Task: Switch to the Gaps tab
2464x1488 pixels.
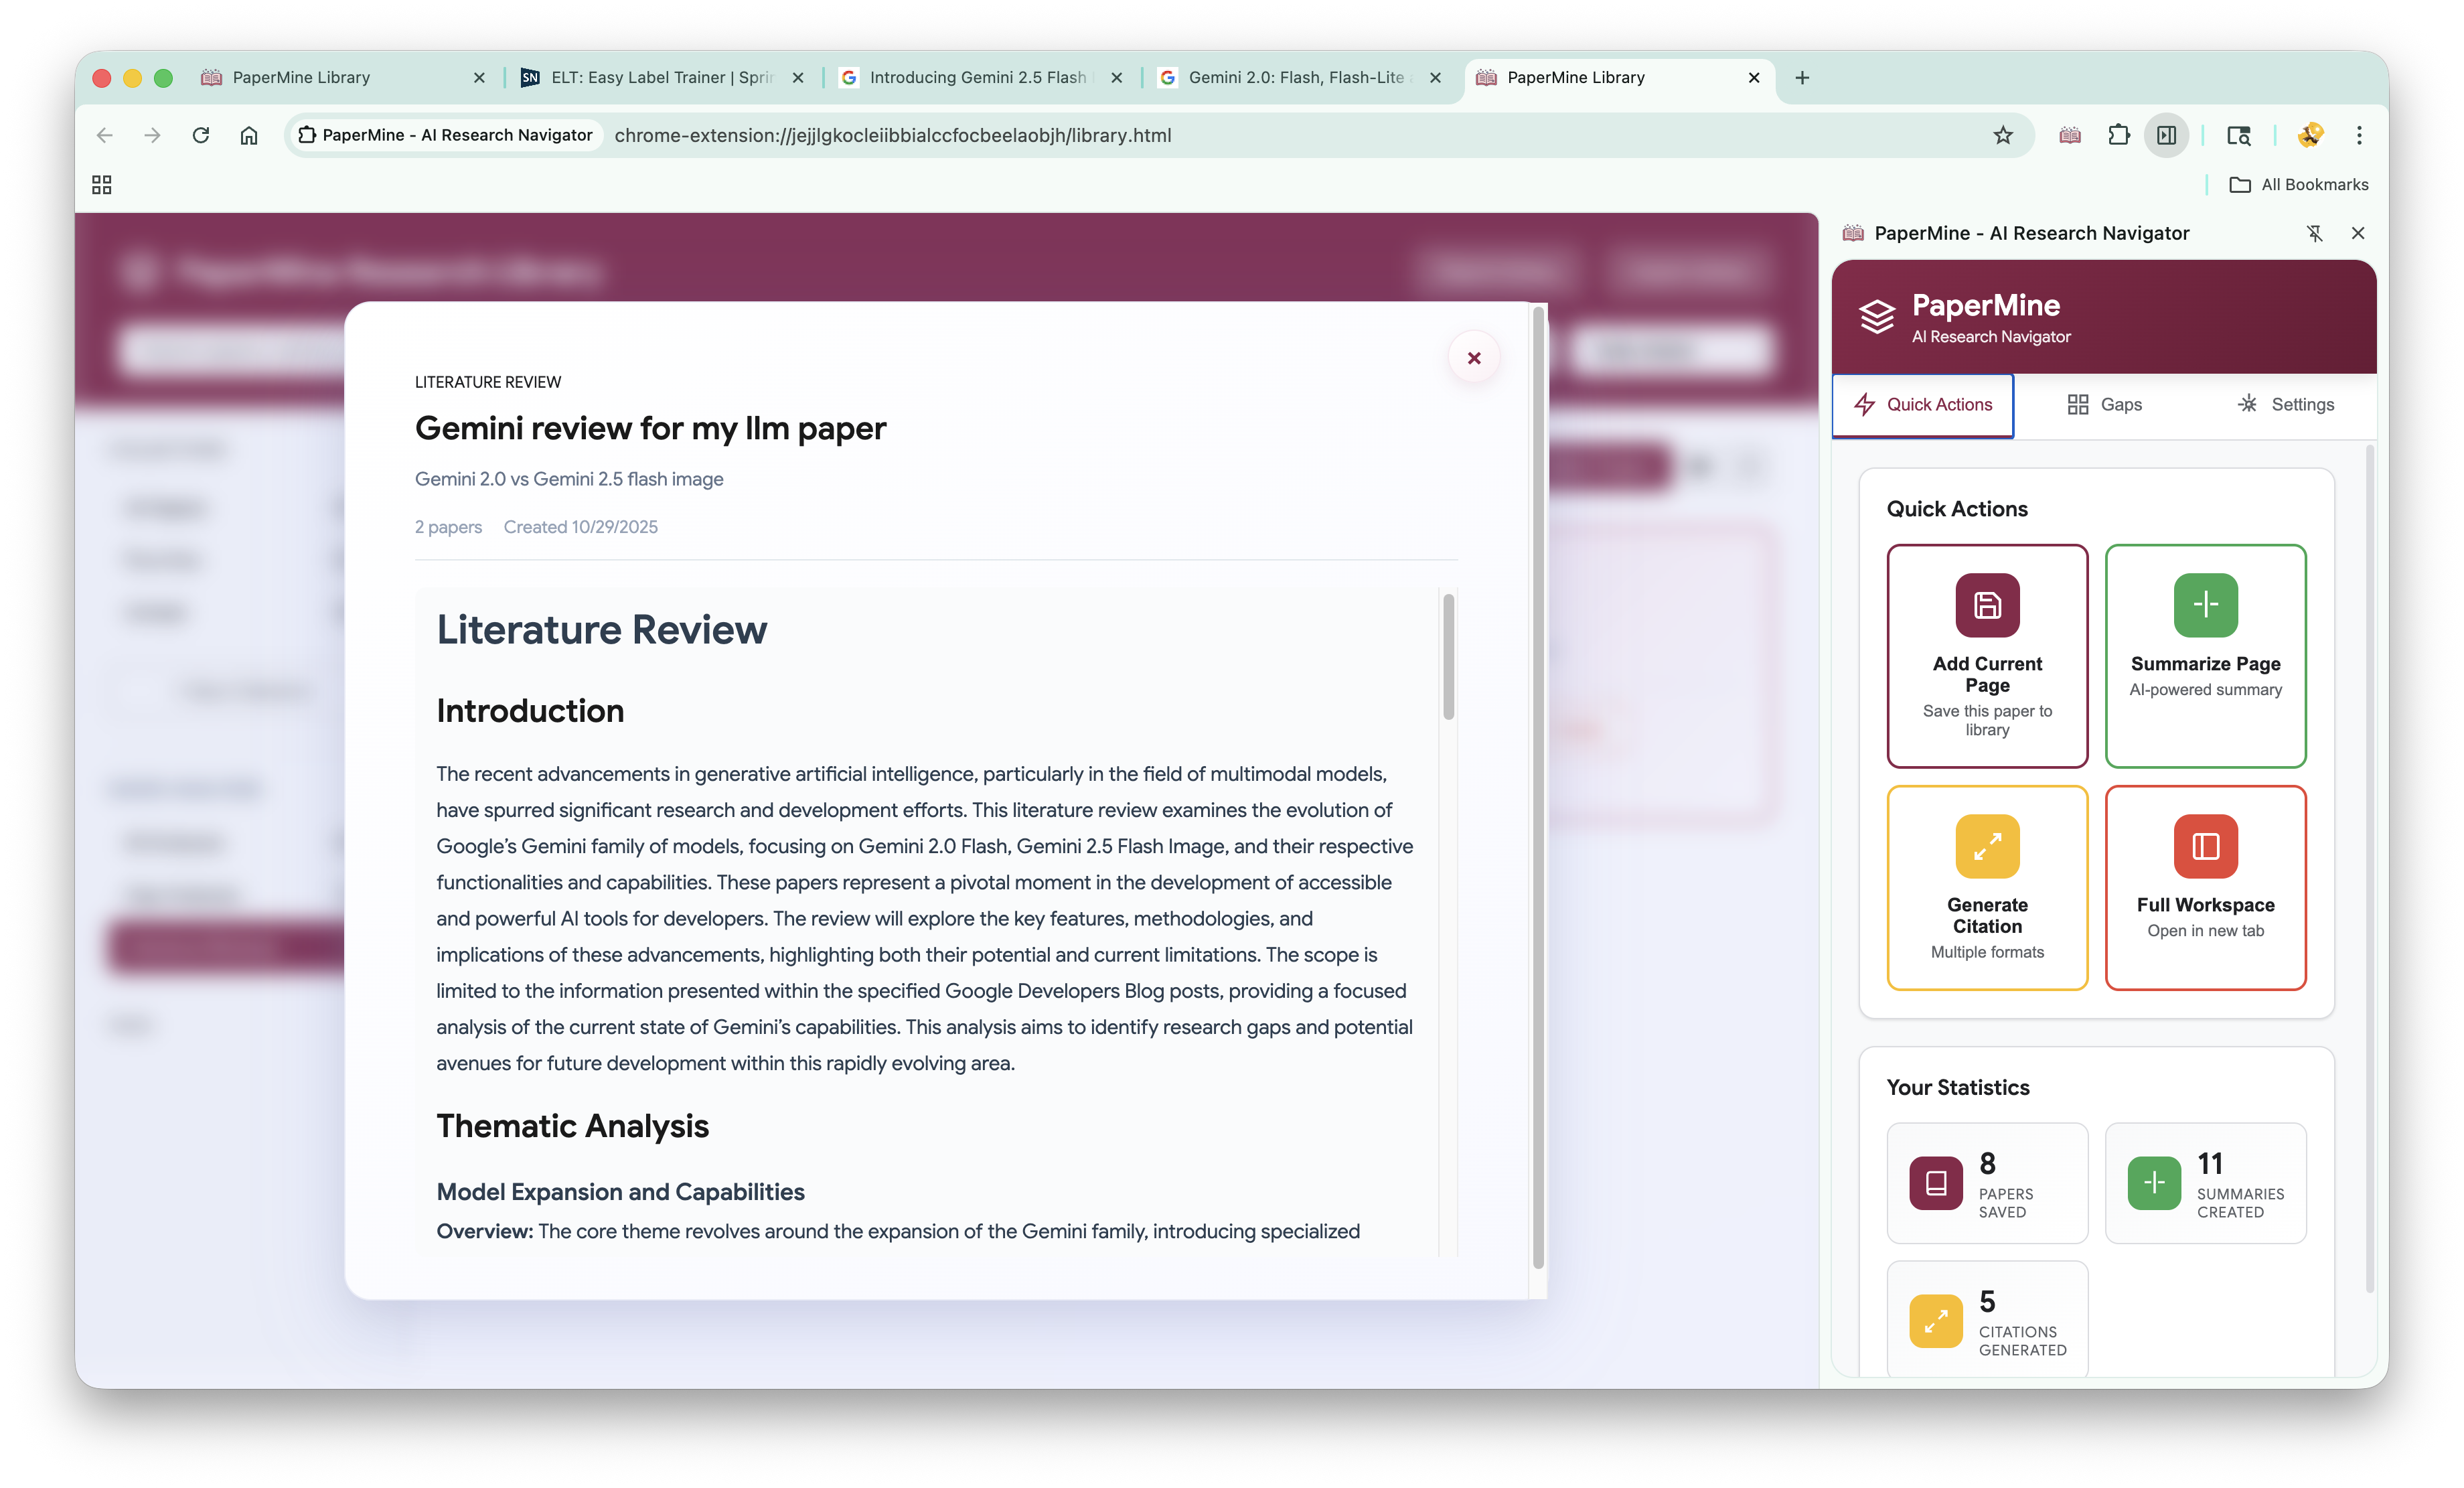Action: tap(2104, 404)
